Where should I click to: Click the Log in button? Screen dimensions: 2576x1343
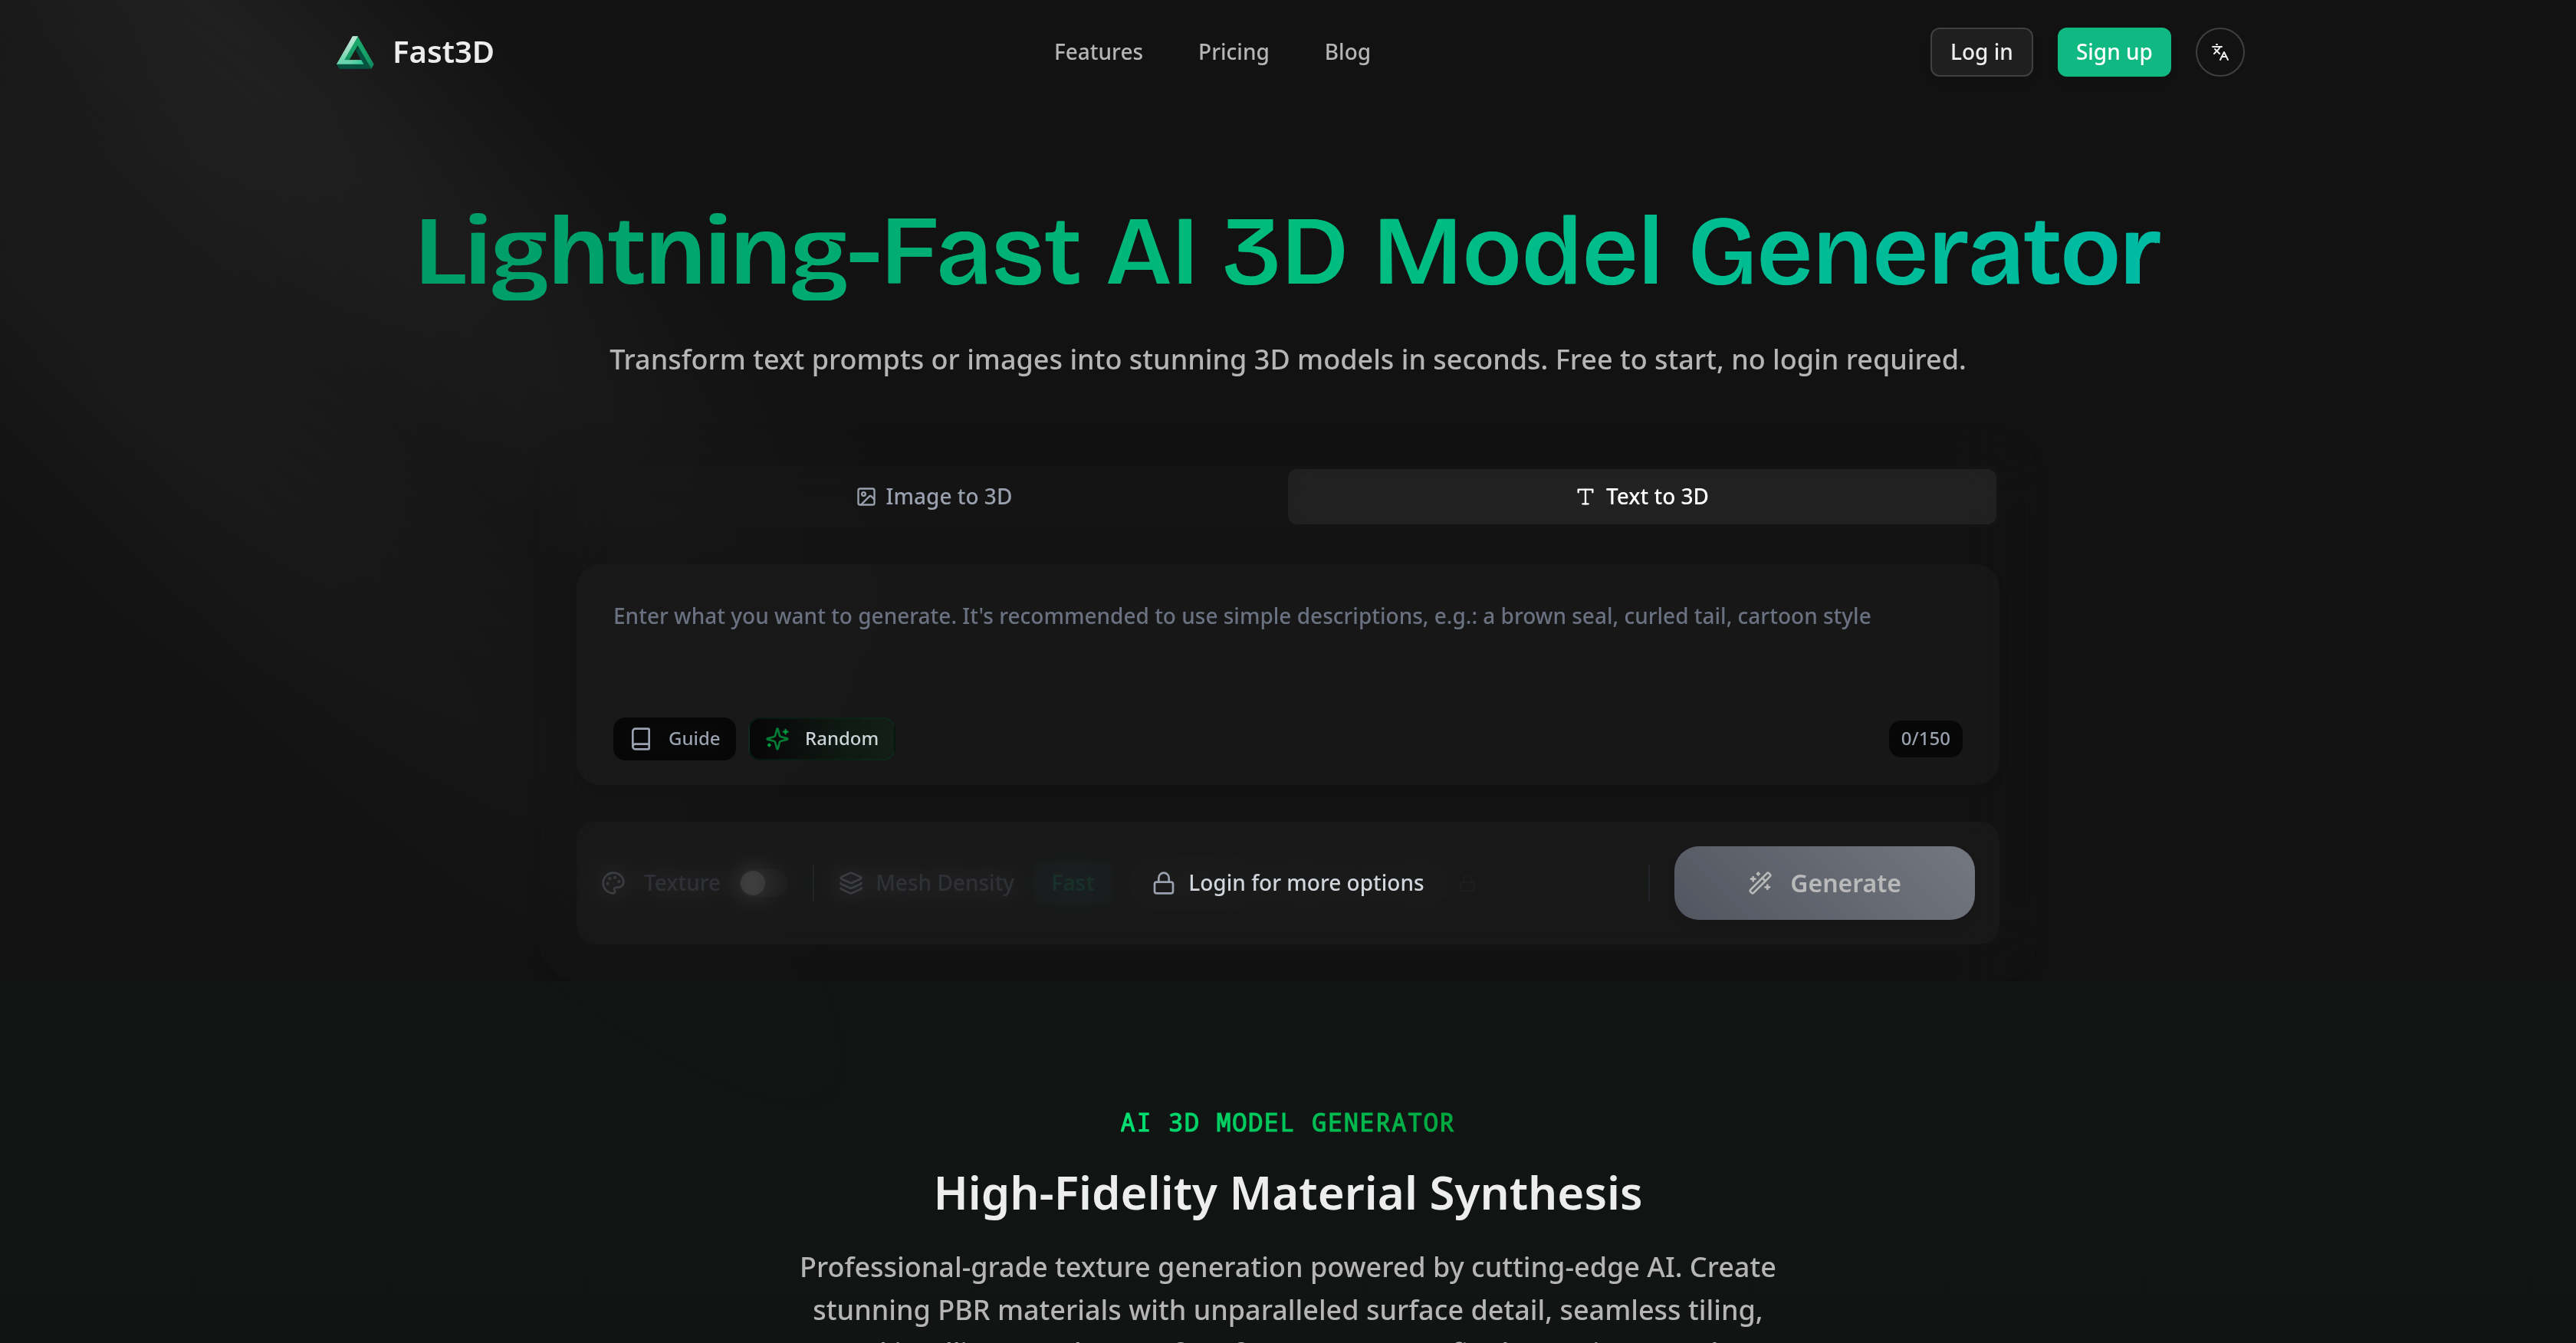[x=1981, y=52]
